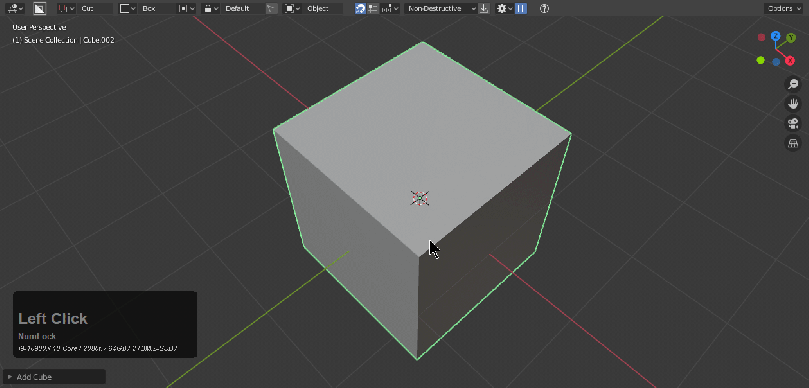Toggle the blue highlighted snap icon

click(361, 8)
